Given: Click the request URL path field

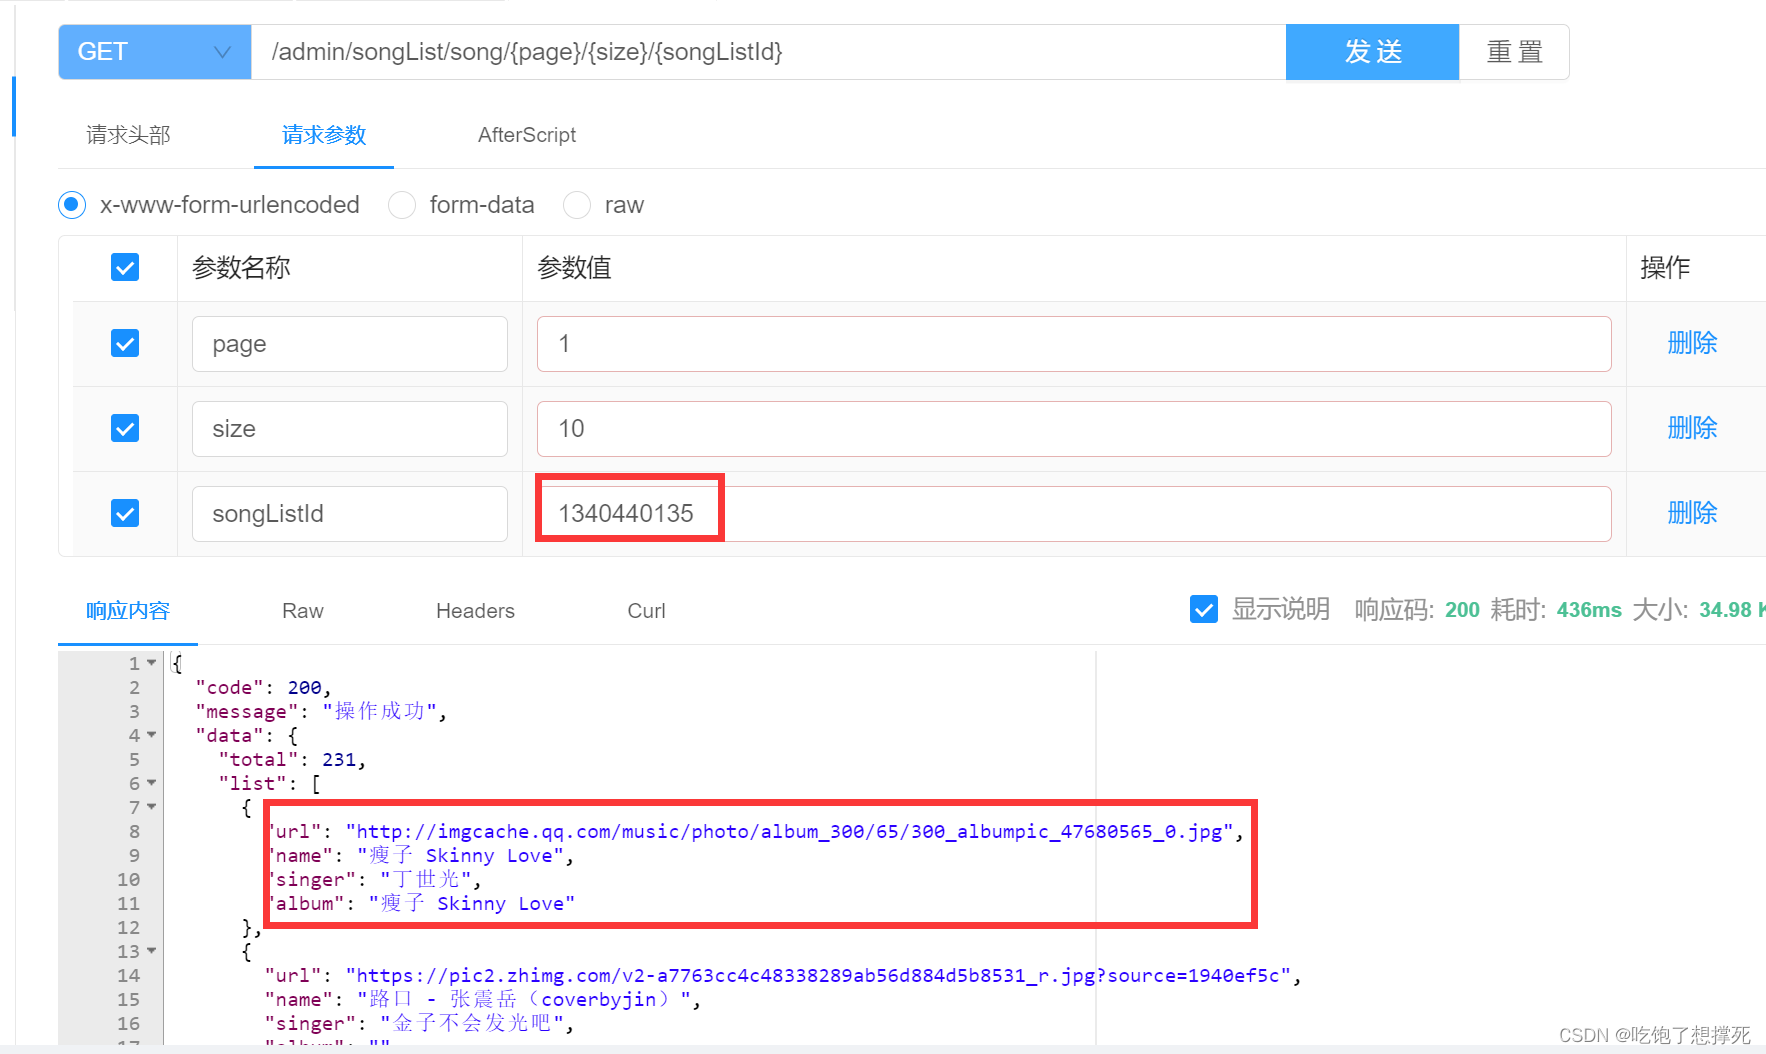Looking at the screenshot, I should [768, 52].
